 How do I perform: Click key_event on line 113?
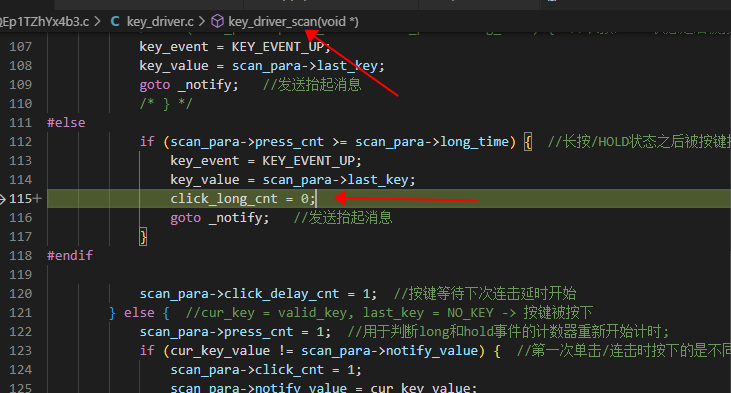click(x=204, y=161)
